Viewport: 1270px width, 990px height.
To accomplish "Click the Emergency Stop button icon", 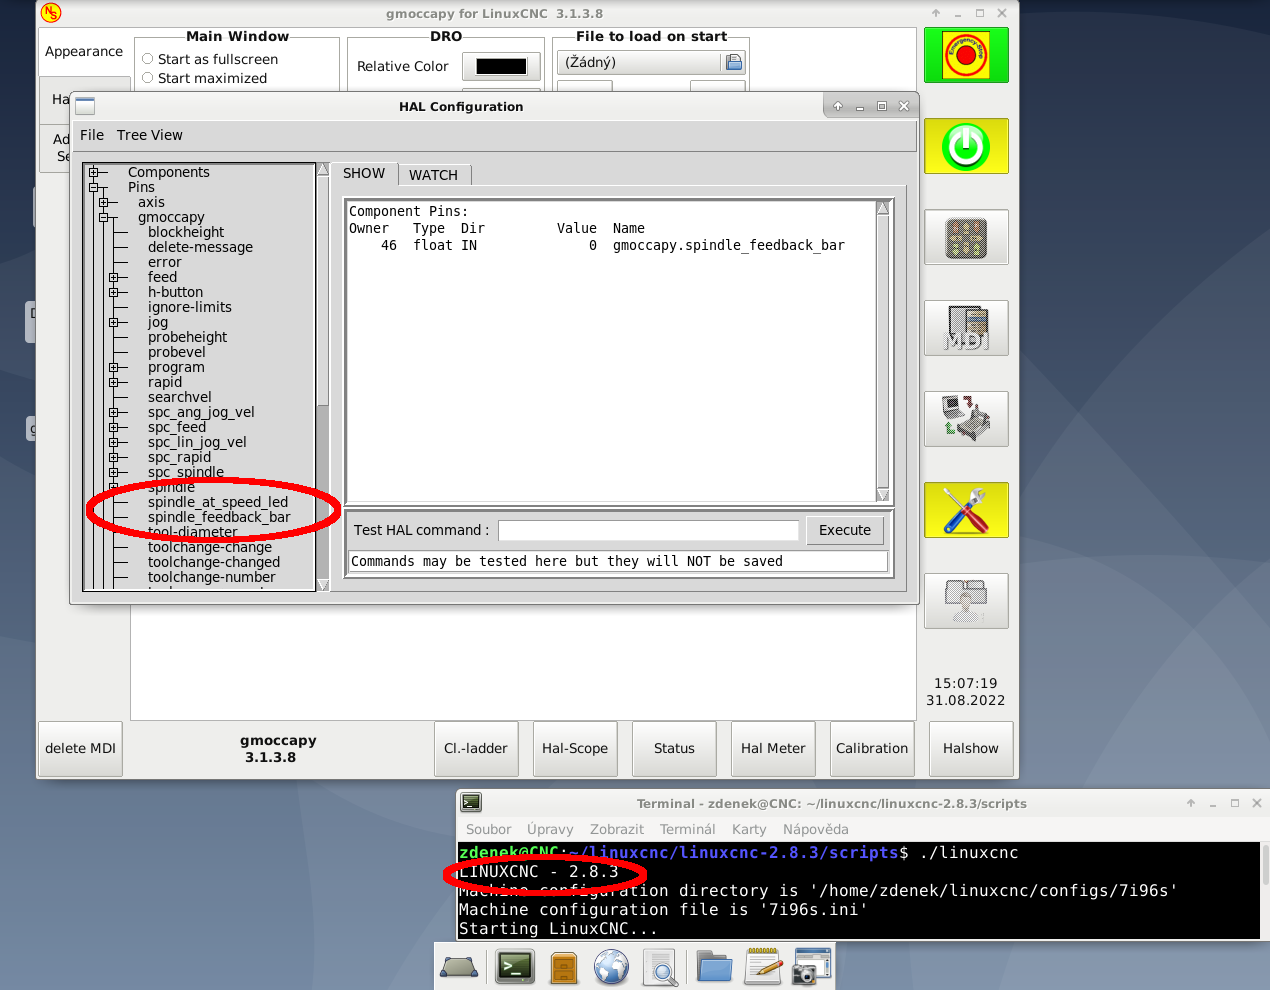I will [x=966, y=55].
